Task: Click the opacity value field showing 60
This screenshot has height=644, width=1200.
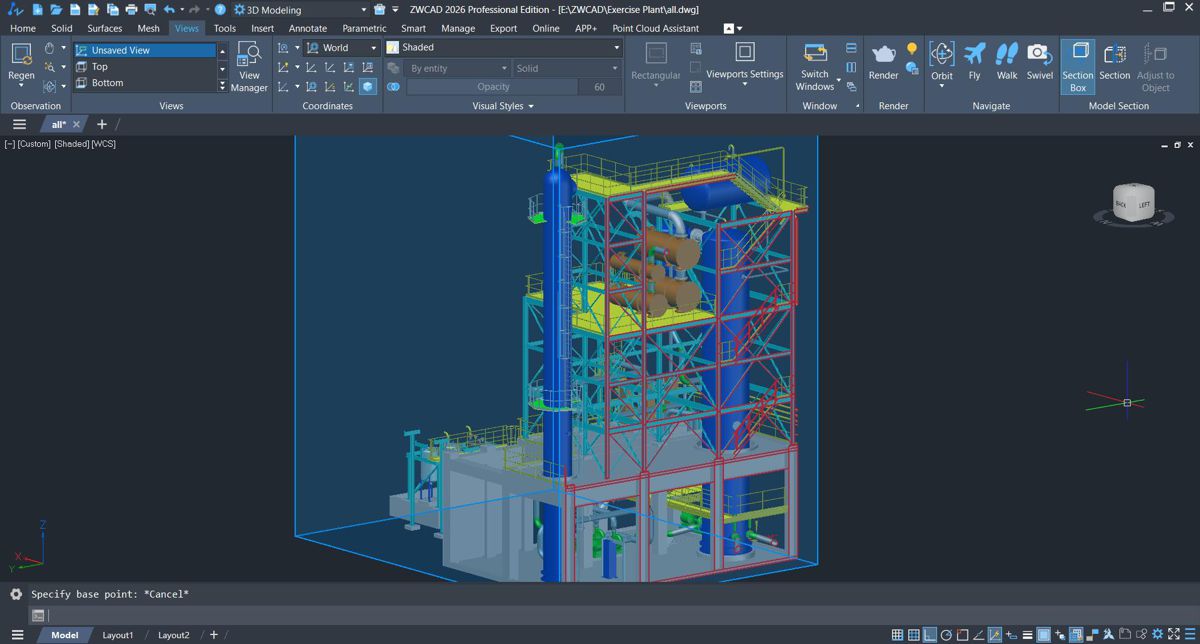Action: [600, 87]
